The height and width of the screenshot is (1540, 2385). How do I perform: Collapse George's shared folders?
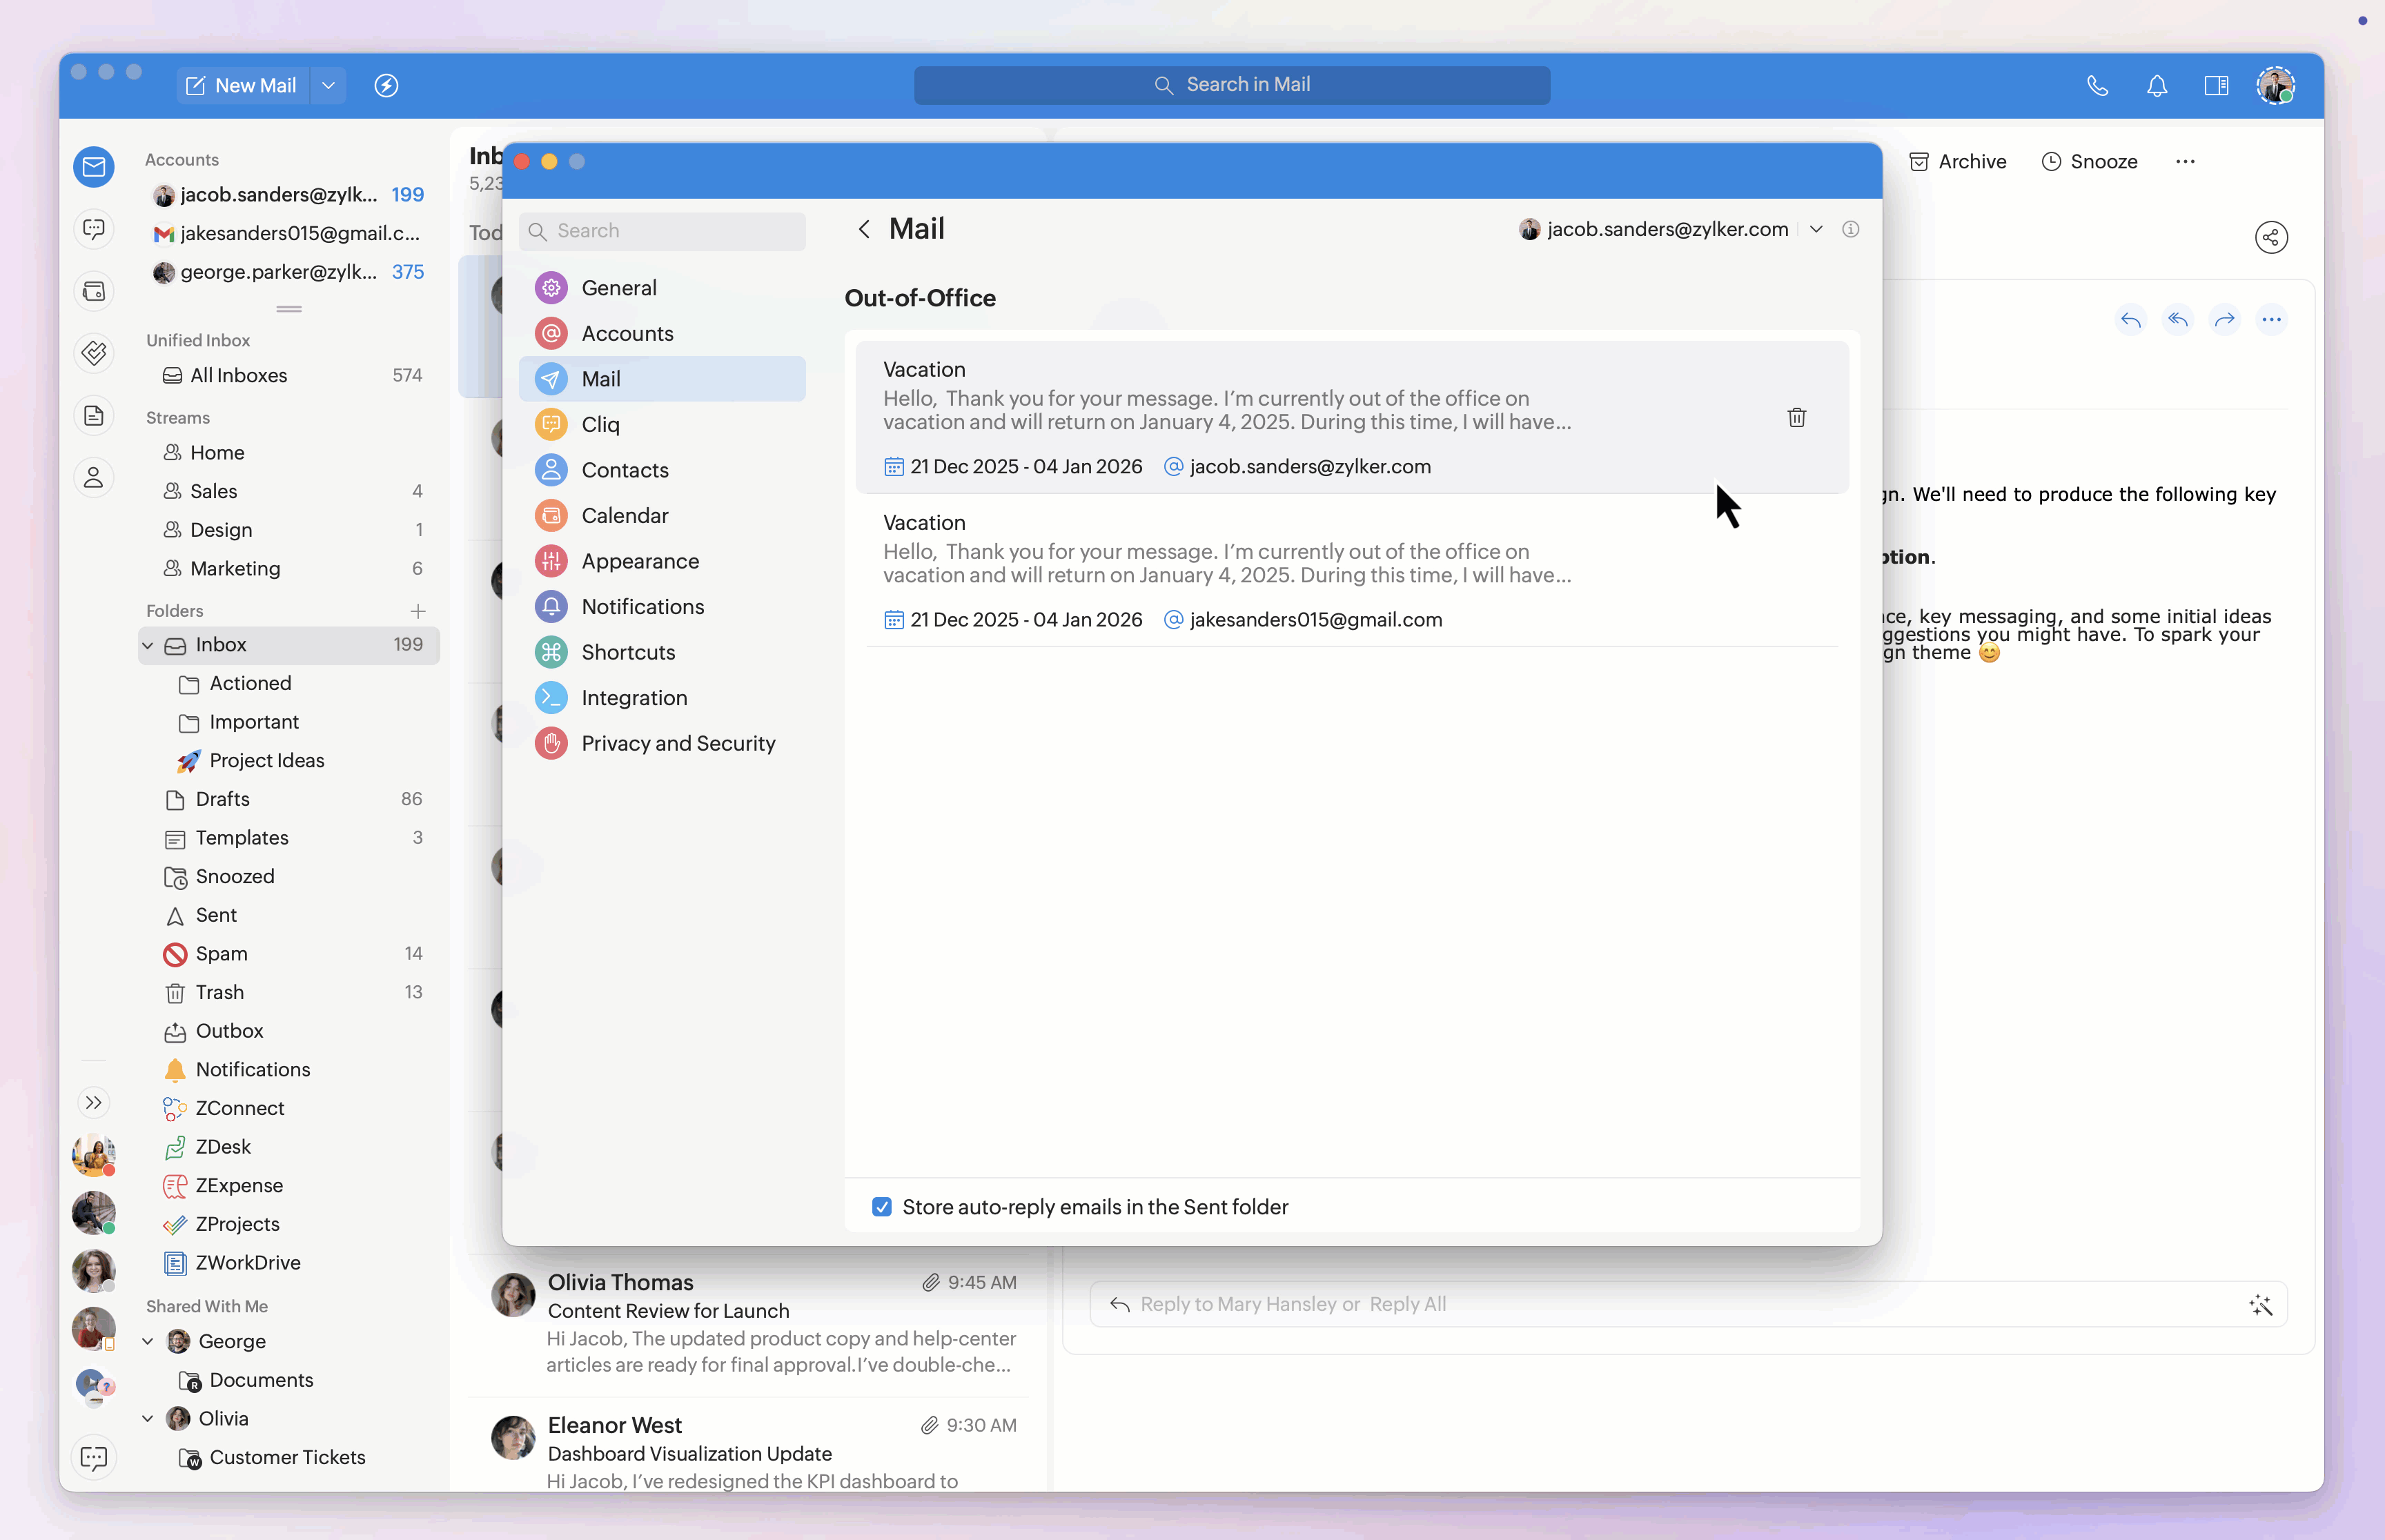tap(148, 1341)
